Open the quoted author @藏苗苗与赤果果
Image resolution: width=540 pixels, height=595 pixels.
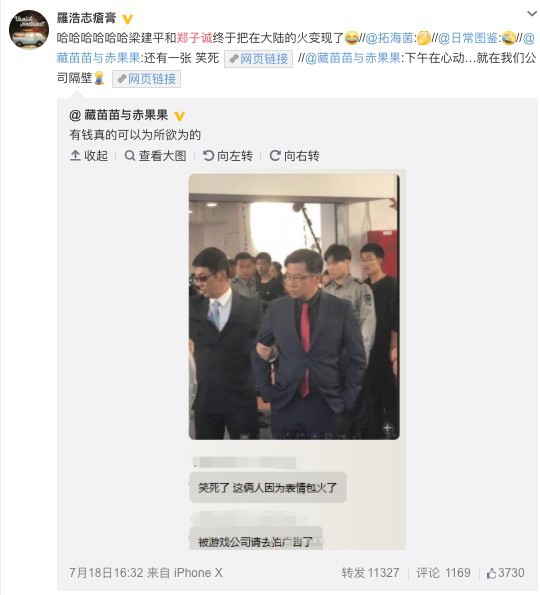[118, 115]
